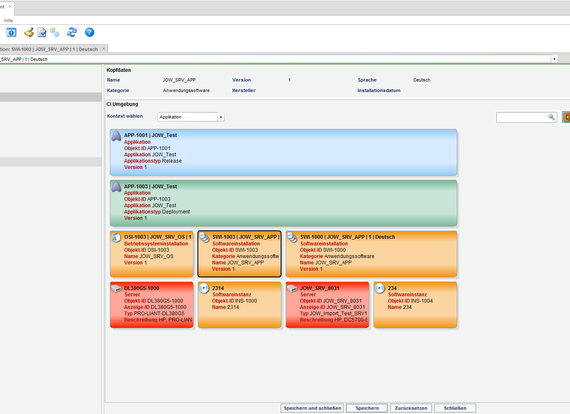Open the Kontext wählen dropdown arrow
The image size is (570, 414).
pos(221,117)
